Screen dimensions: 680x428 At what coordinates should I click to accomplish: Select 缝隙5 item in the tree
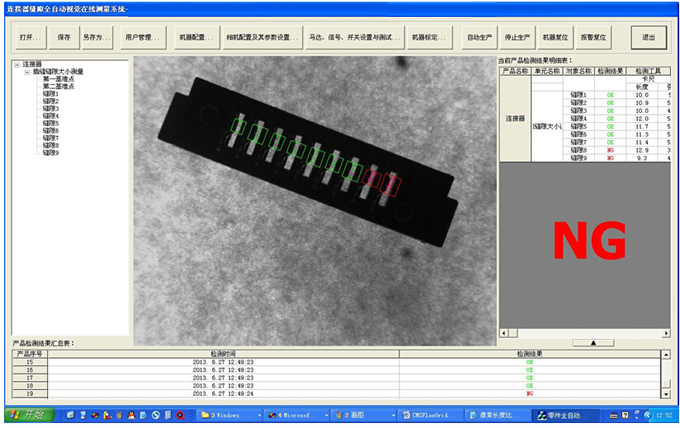pos(51,123)
